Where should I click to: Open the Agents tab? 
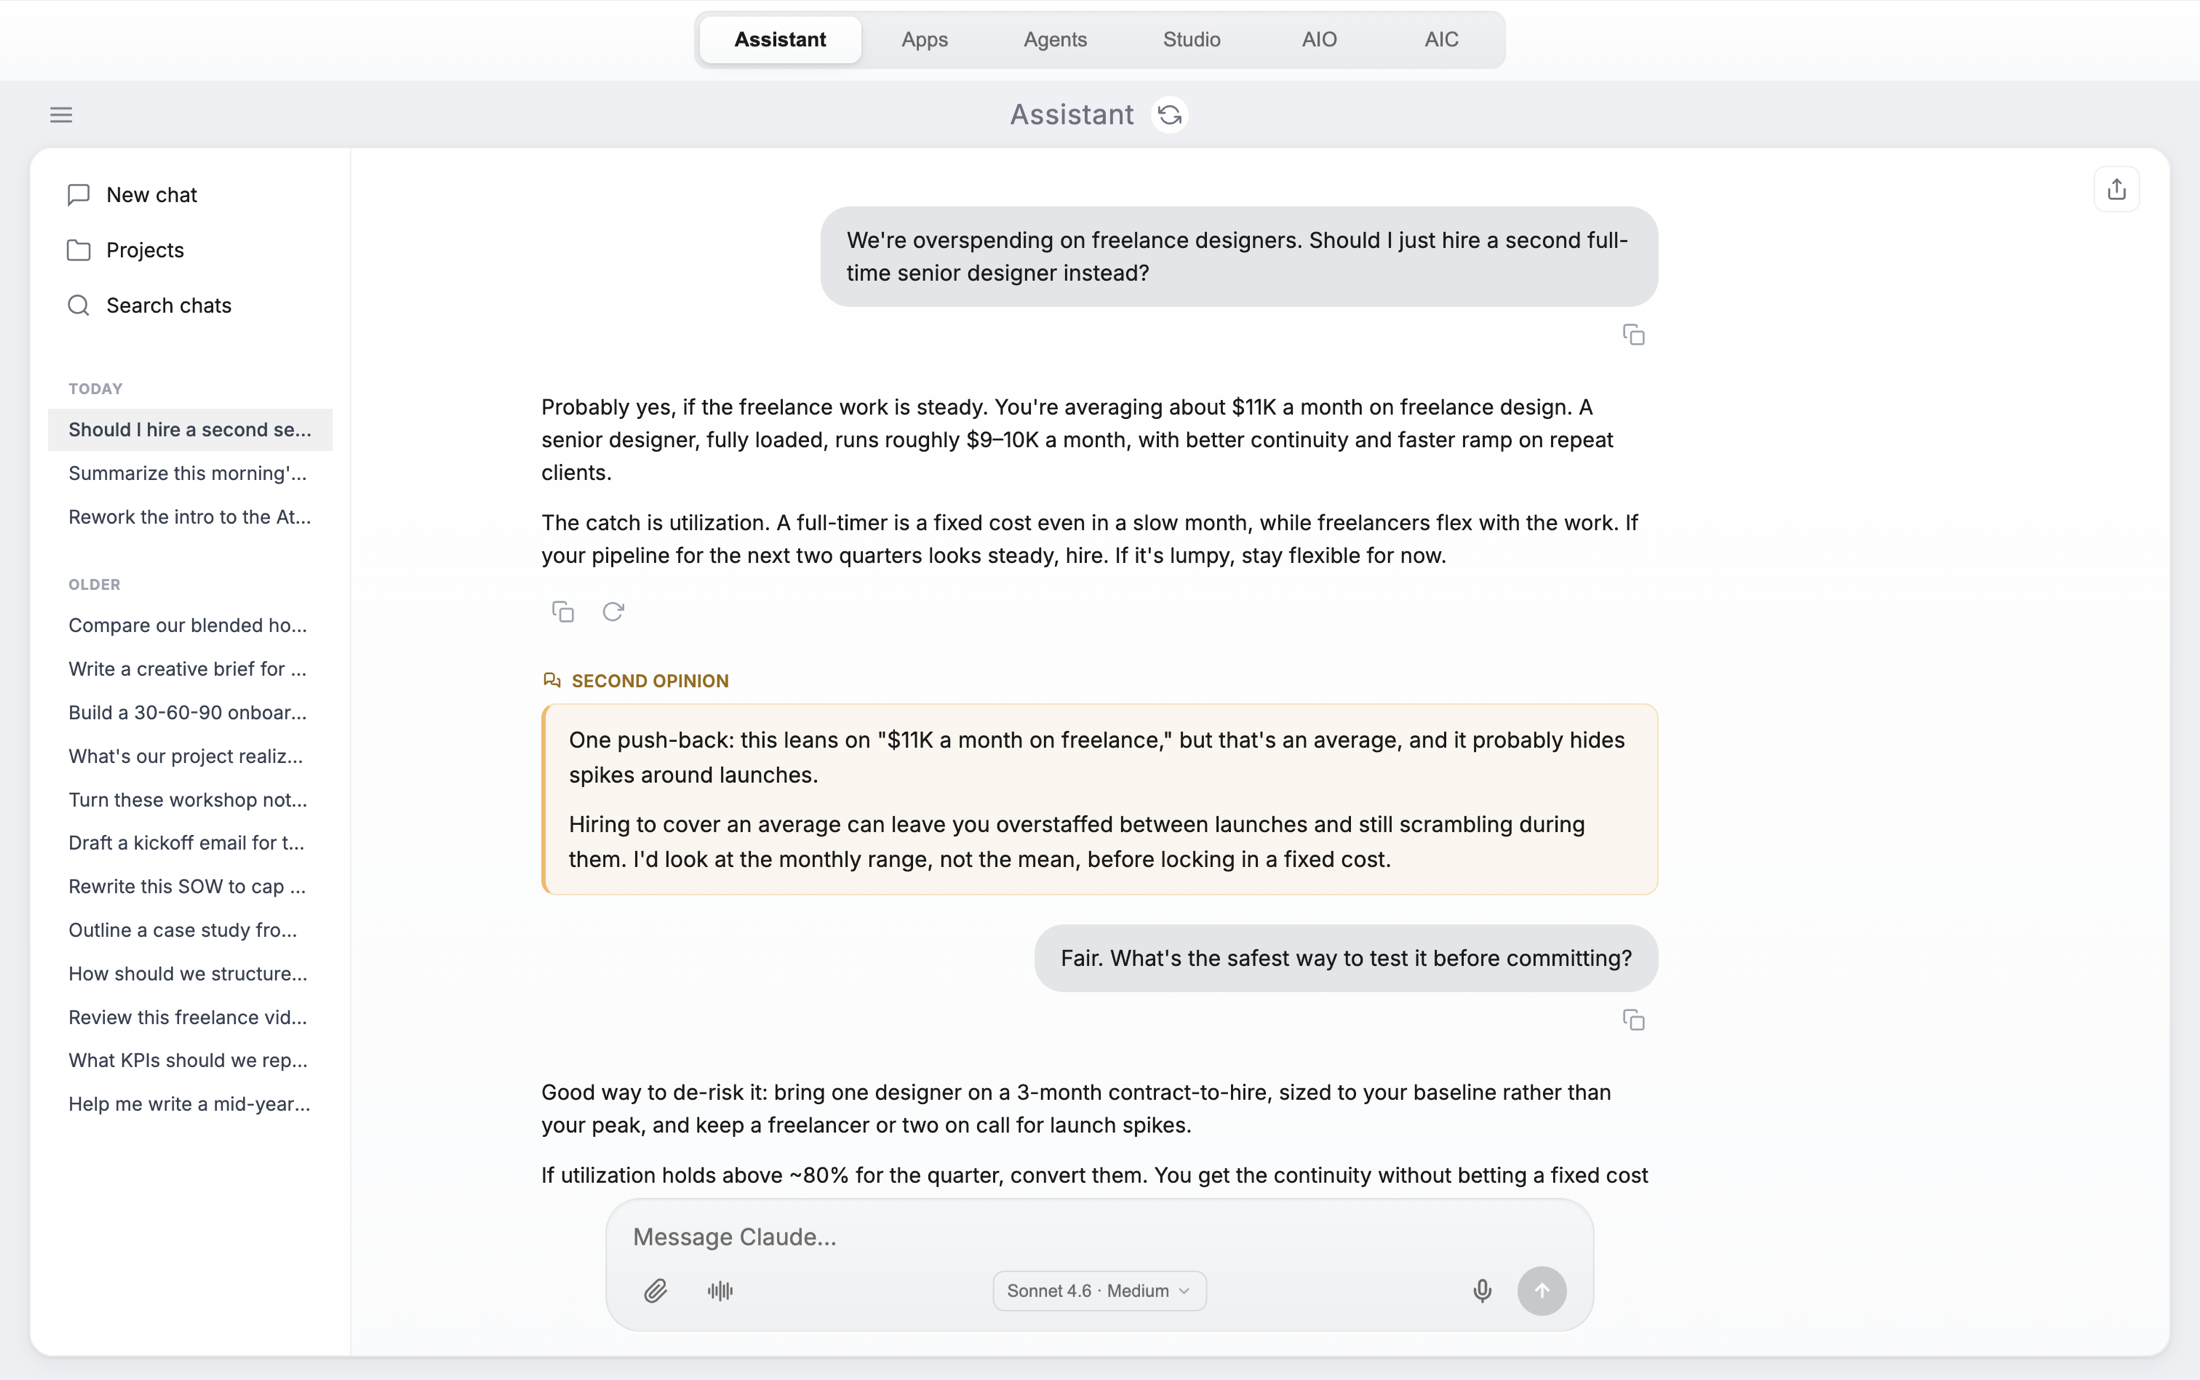(1055, 40)
